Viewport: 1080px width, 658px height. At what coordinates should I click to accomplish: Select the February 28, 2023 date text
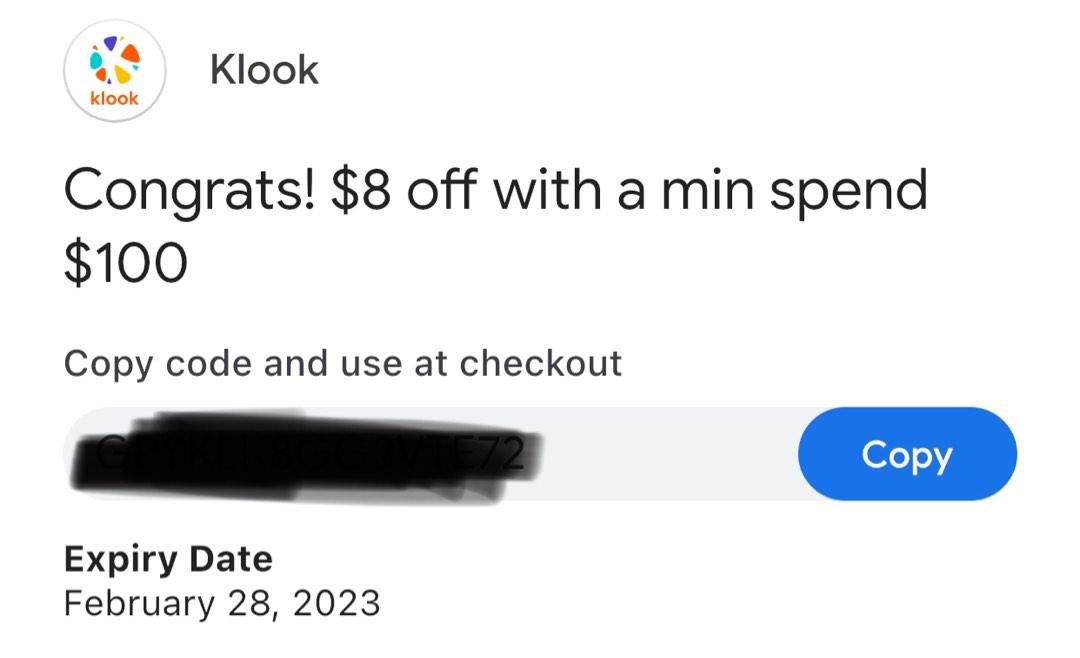tap(222, 603)
